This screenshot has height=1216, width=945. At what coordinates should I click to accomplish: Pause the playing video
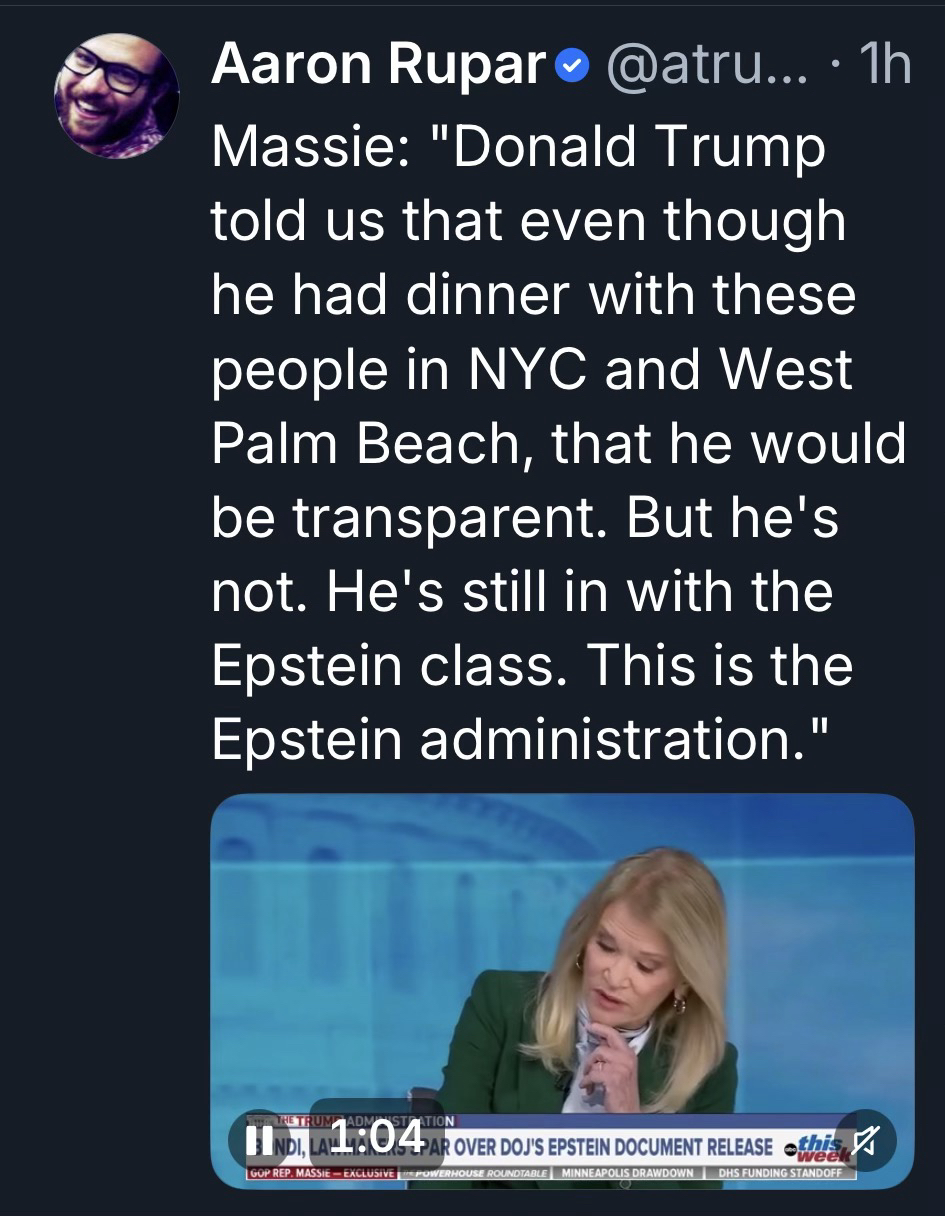tap(260, 1139)
